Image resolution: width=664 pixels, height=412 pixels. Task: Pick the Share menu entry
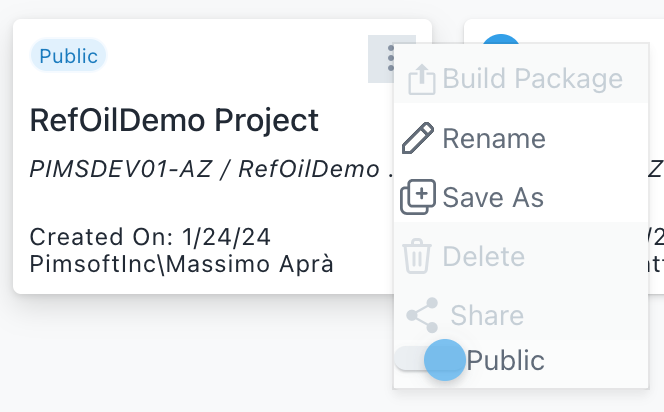tap(487, 316)
